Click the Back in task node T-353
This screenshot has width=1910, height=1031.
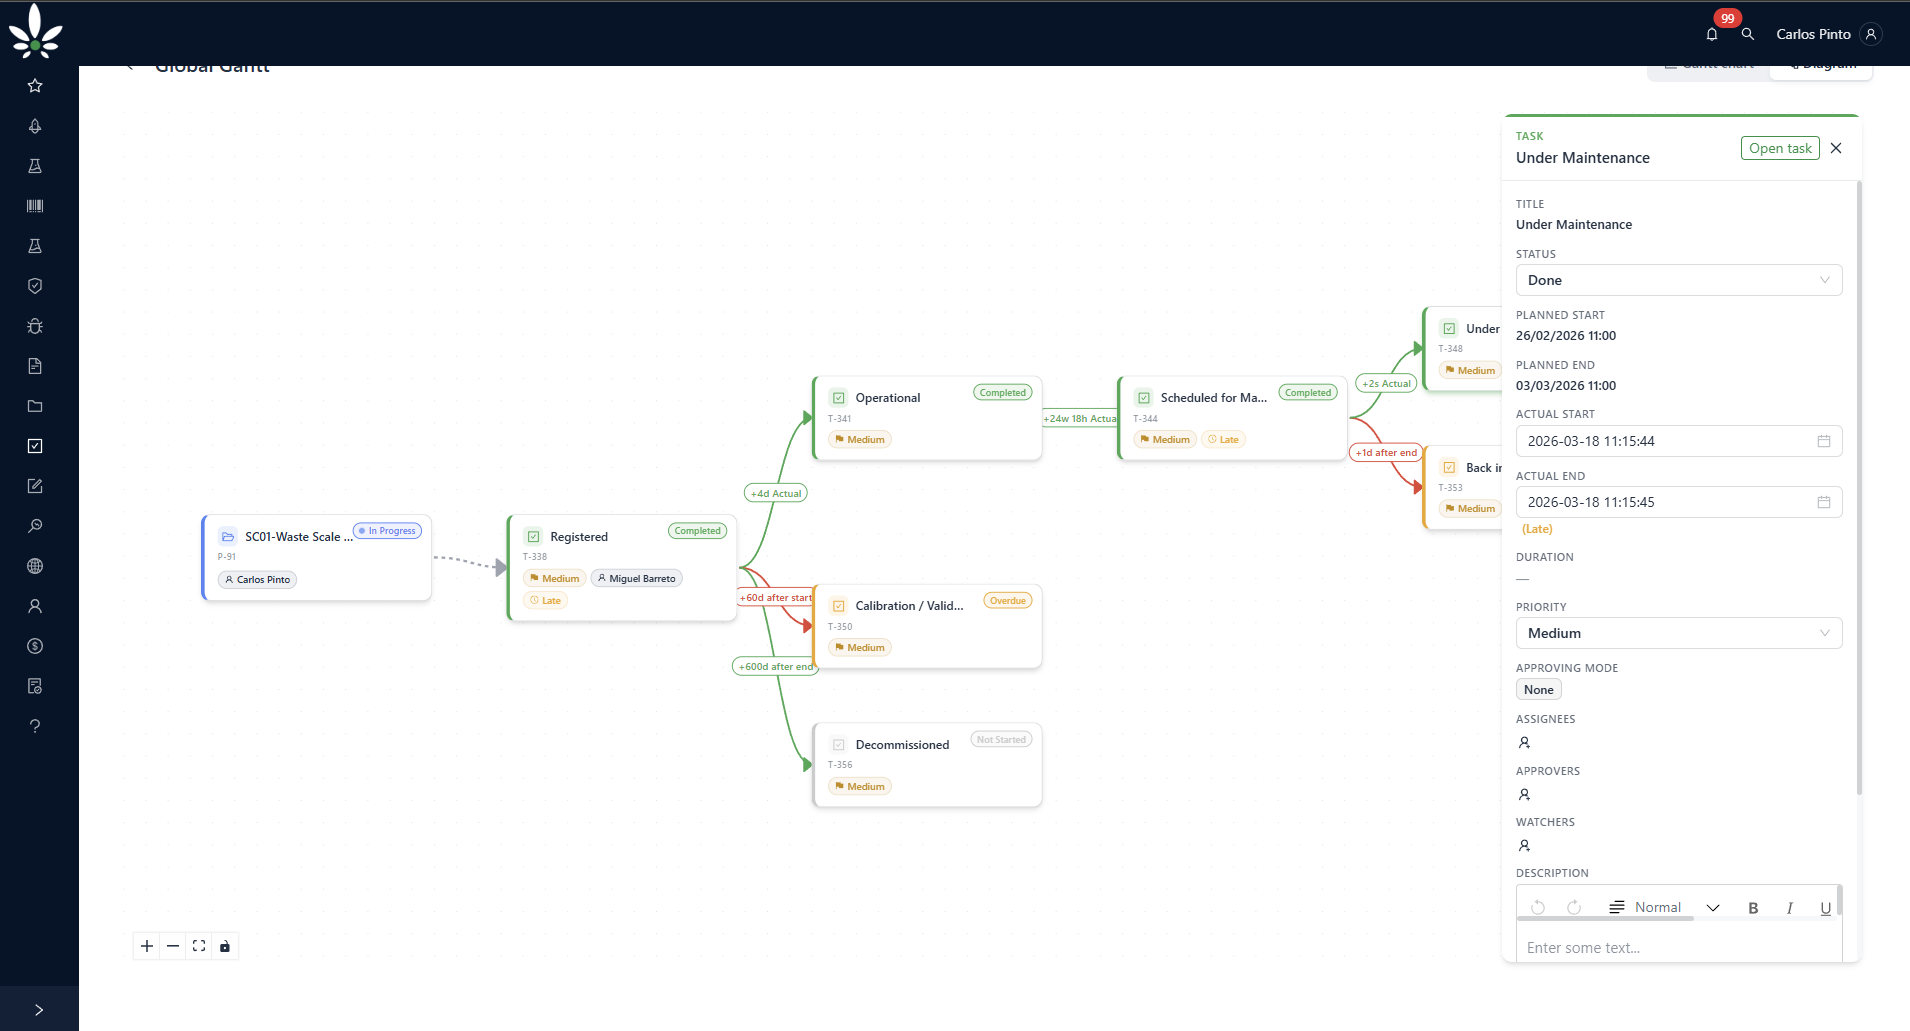pos(1463,487)
